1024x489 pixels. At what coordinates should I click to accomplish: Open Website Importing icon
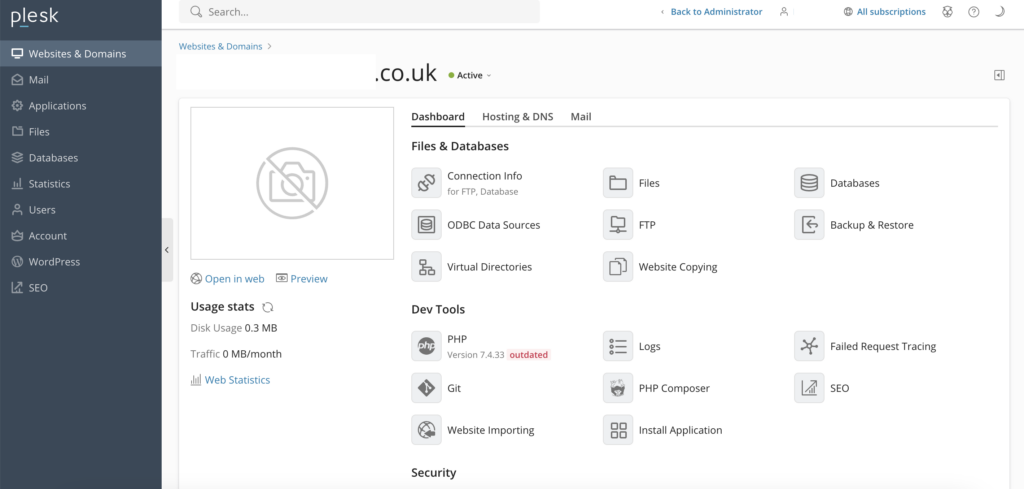click(x=426, y=430)
